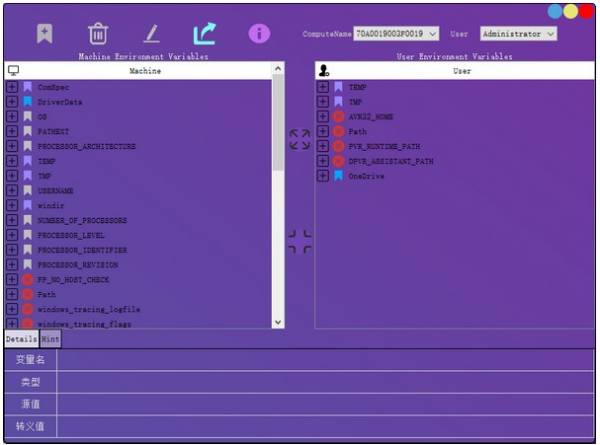
Task: Select the DPVR_ASSISTANT_PATH user variable
Action: point(390,161)
